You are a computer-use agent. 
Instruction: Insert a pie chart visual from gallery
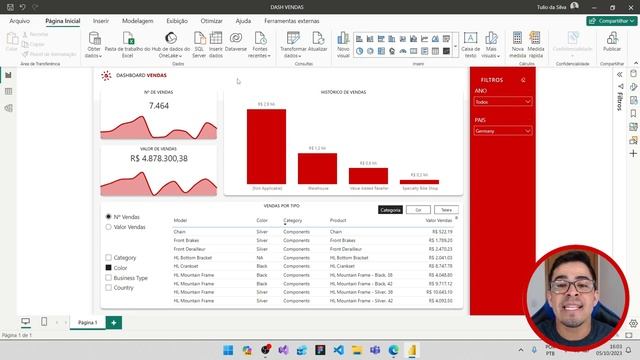pos(359,51)
